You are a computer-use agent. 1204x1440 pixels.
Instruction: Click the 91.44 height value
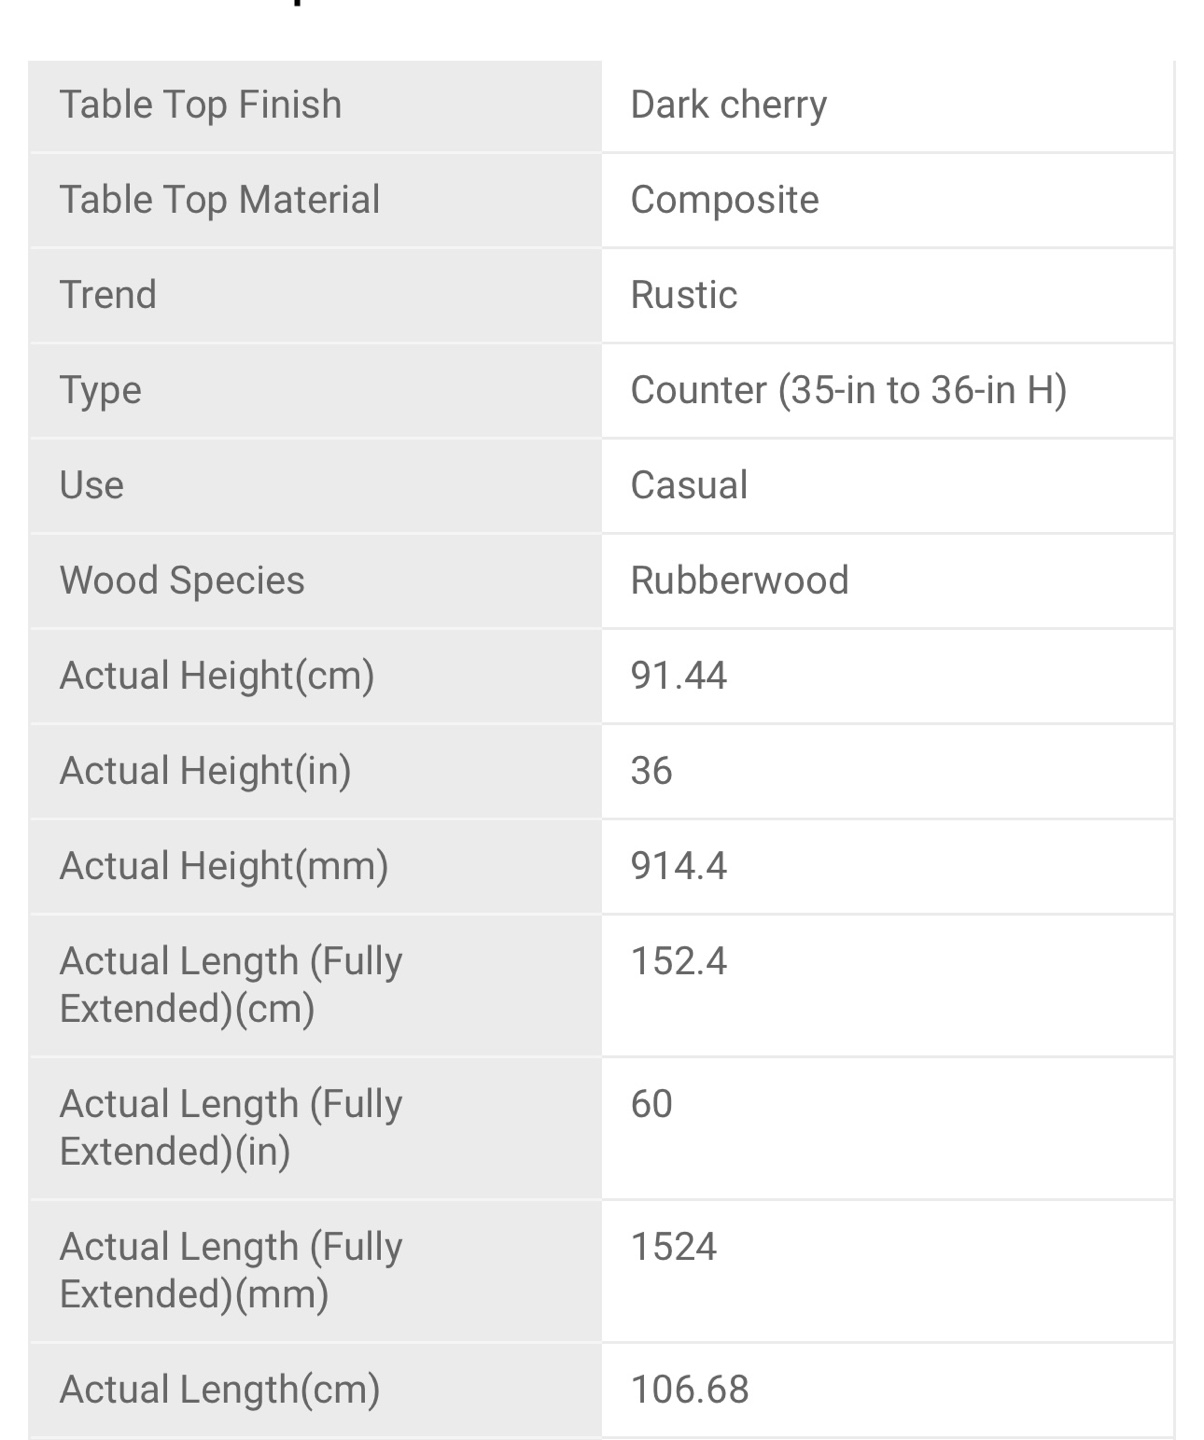point(679,676)
